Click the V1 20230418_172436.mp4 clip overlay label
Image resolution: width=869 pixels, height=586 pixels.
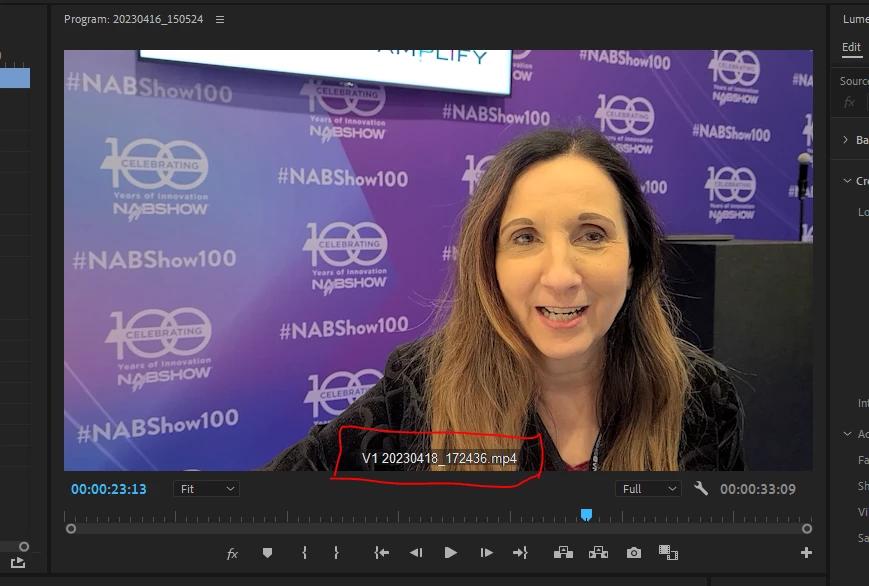439,458
